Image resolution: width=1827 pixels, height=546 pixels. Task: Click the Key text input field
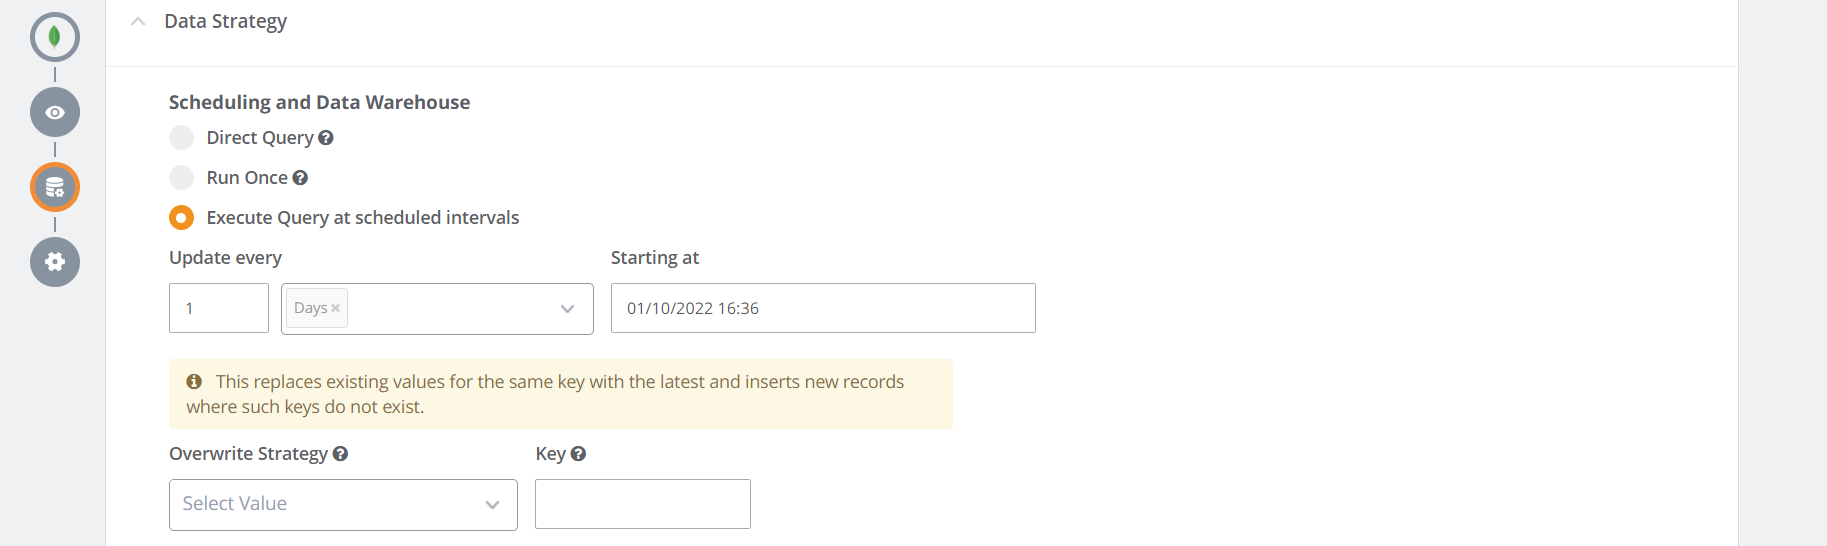click(x=643, y=504)
